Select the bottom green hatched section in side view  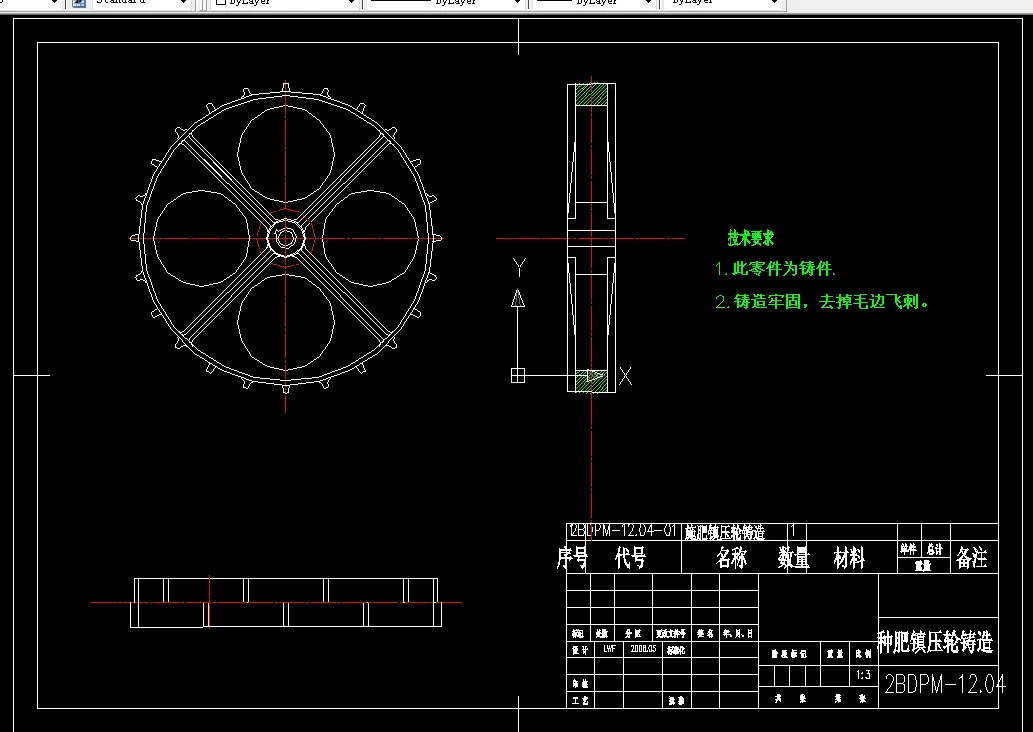[x=592, y=381]
